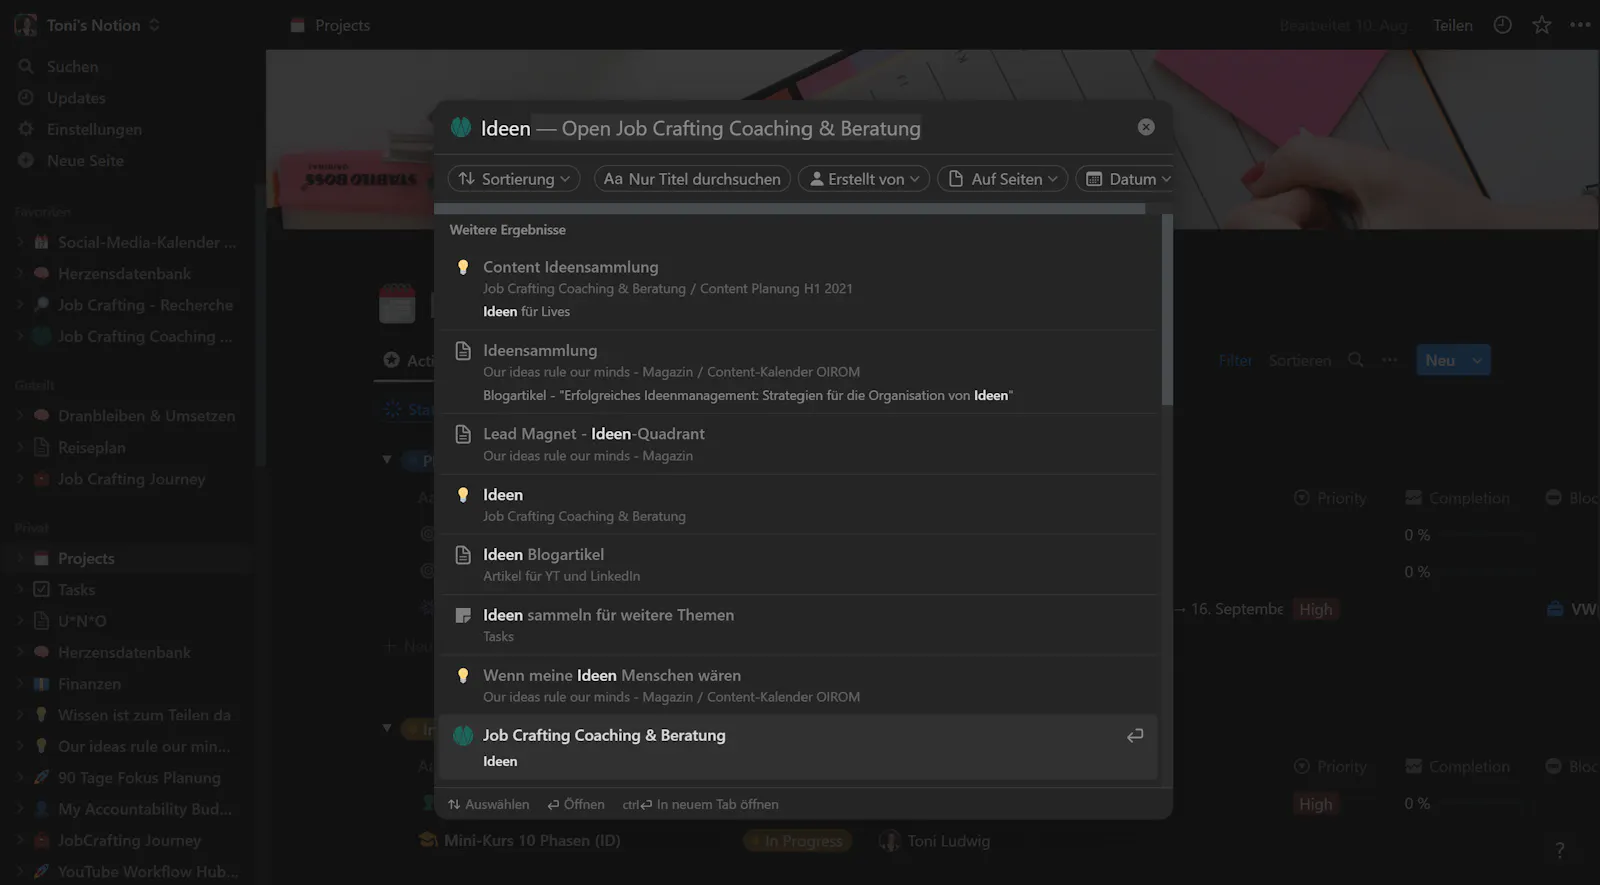Open 90 Tage Fokus Planung page
1600x885 pixels.
point(139,778)
